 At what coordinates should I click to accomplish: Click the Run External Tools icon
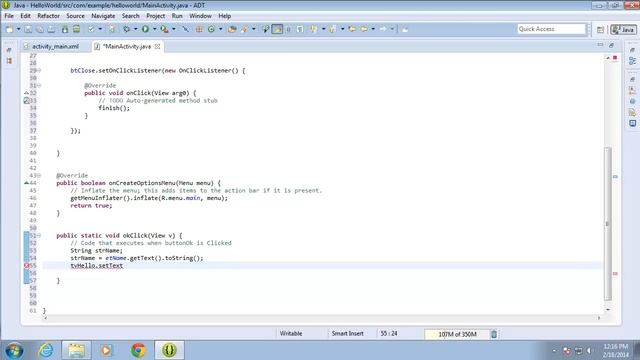click(x=164, y=29)
